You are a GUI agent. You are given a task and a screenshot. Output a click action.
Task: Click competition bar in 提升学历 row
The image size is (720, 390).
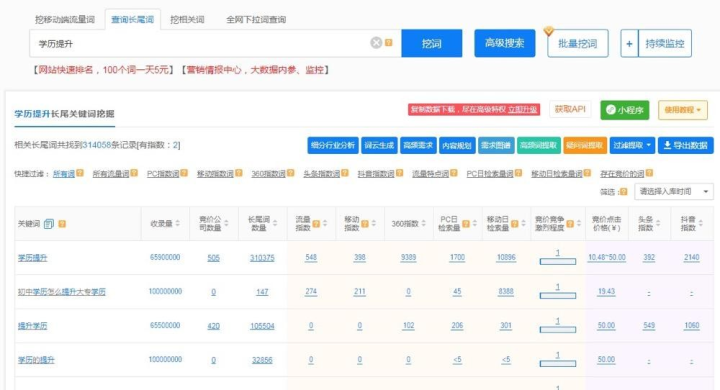557,329
